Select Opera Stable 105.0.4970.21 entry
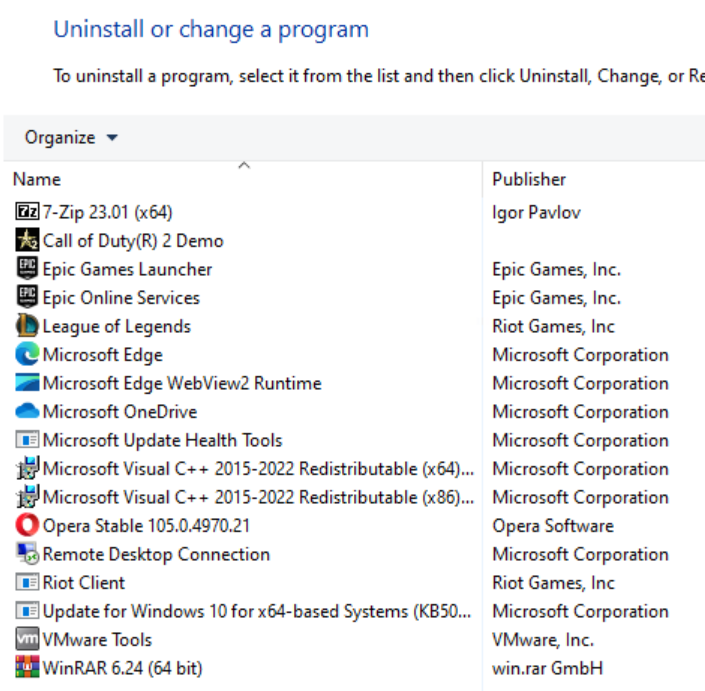 pos(146,526)
